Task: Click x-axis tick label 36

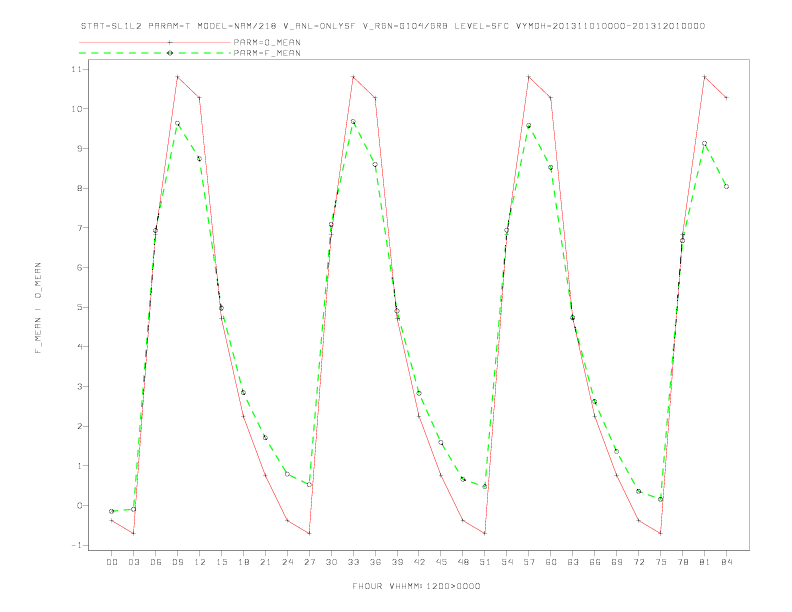Action: [375, 562]
